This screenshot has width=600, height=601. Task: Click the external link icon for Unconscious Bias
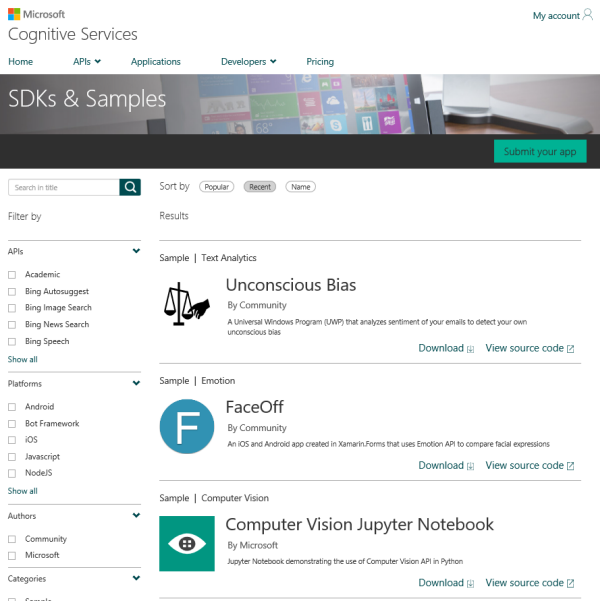(570, 349)
